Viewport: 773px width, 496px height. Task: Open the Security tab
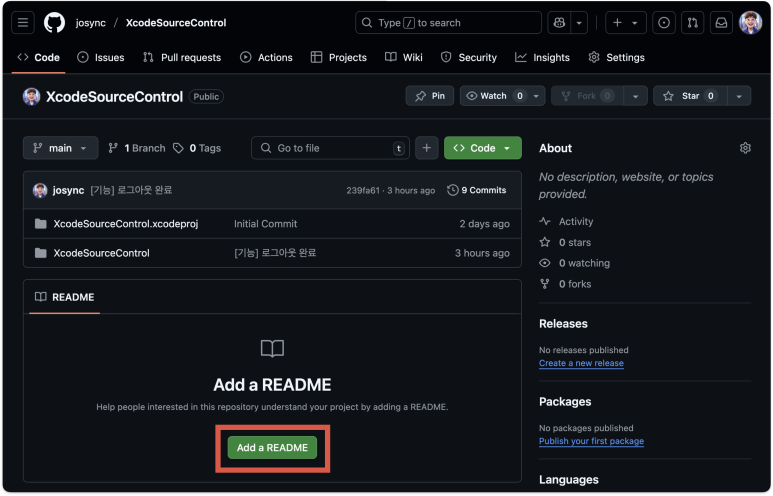pos(469,57)
